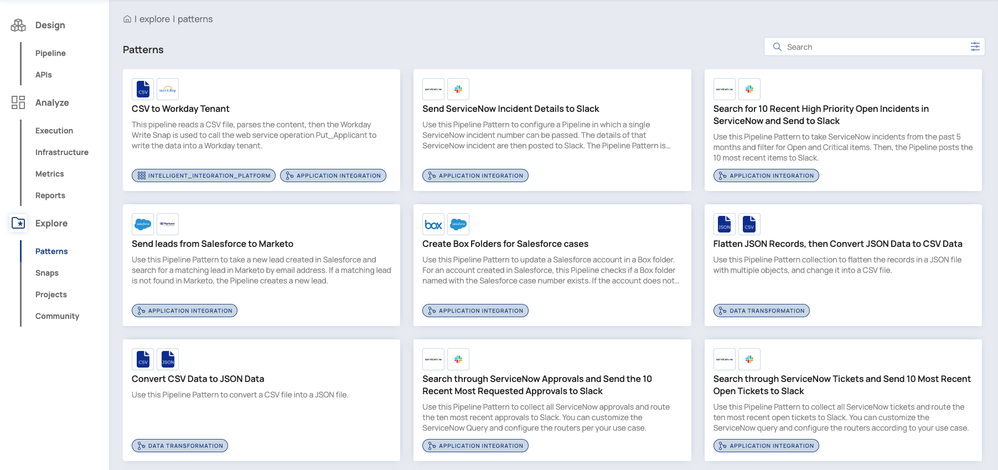Image resolution: width=998 pixels, height=470 pixels.
Task: Open Convert CSV Data to JSON Data title
Action: click(198, 379)
